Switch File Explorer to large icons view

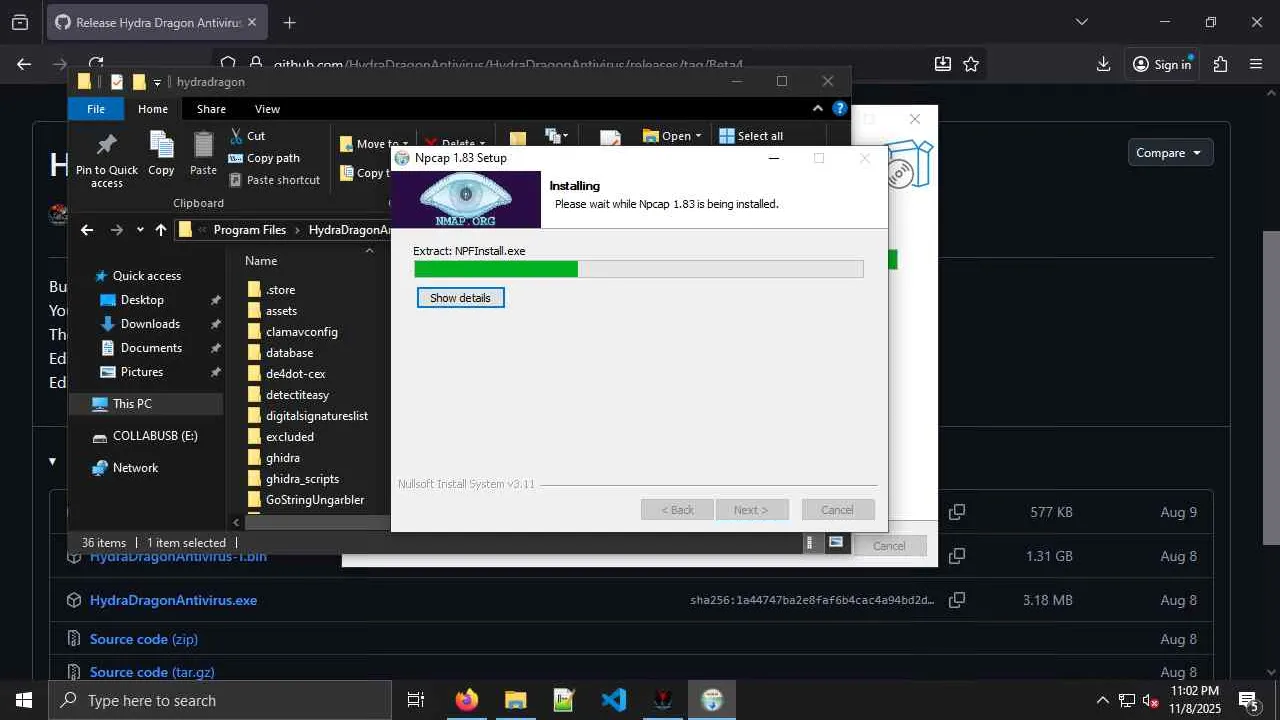(x=836, y=543)
